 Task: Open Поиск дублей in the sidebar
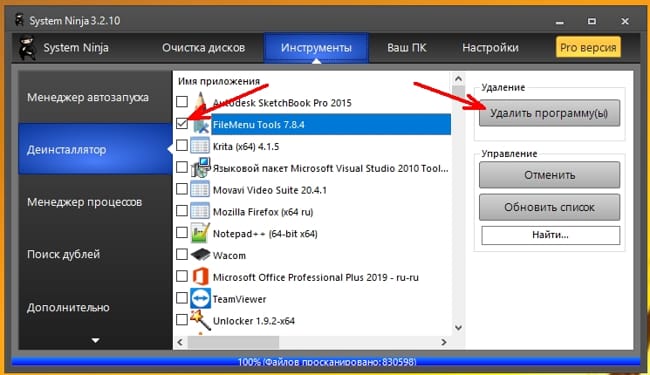pyautogui.click(x=95, y=254)
